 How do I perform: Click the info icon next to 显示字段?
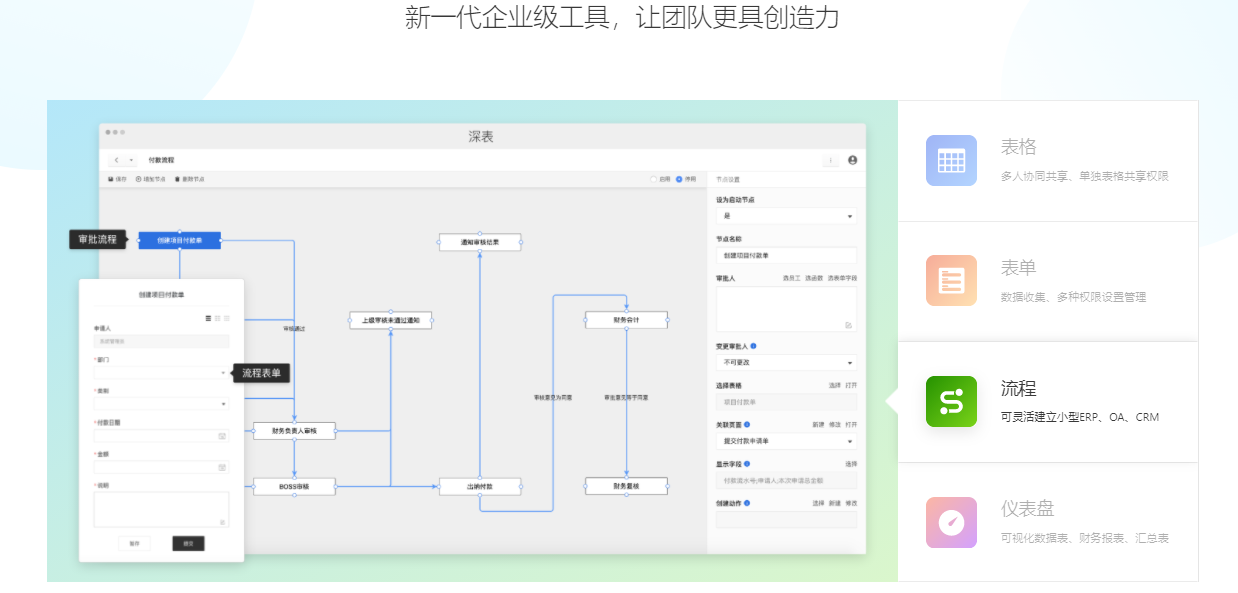click(747, 464)
